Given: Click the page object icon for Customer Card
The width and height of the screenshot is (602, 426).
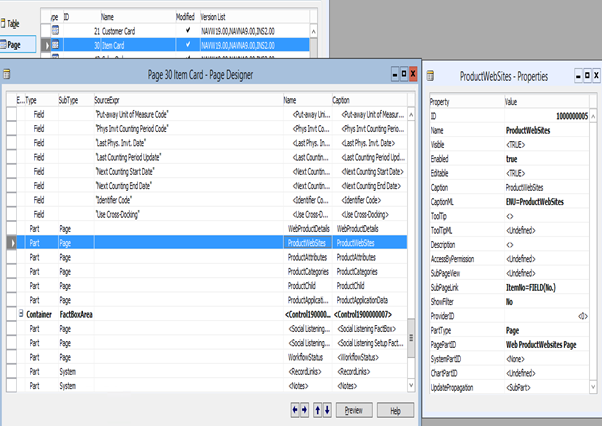Looking at the screenshot, I should pyautogui.click(x=55, y=30).
